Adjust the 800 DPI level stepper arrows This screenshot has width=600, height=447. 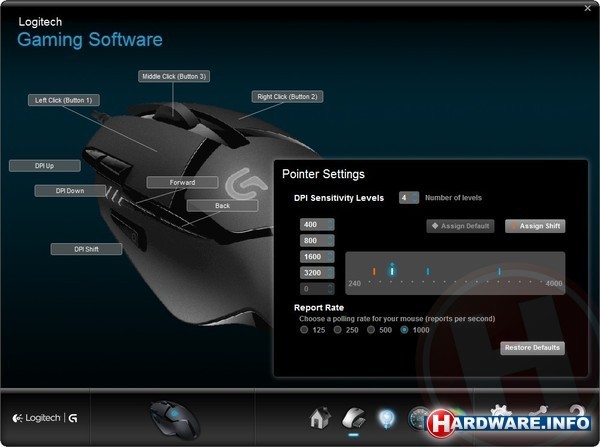tap(330, 241)
